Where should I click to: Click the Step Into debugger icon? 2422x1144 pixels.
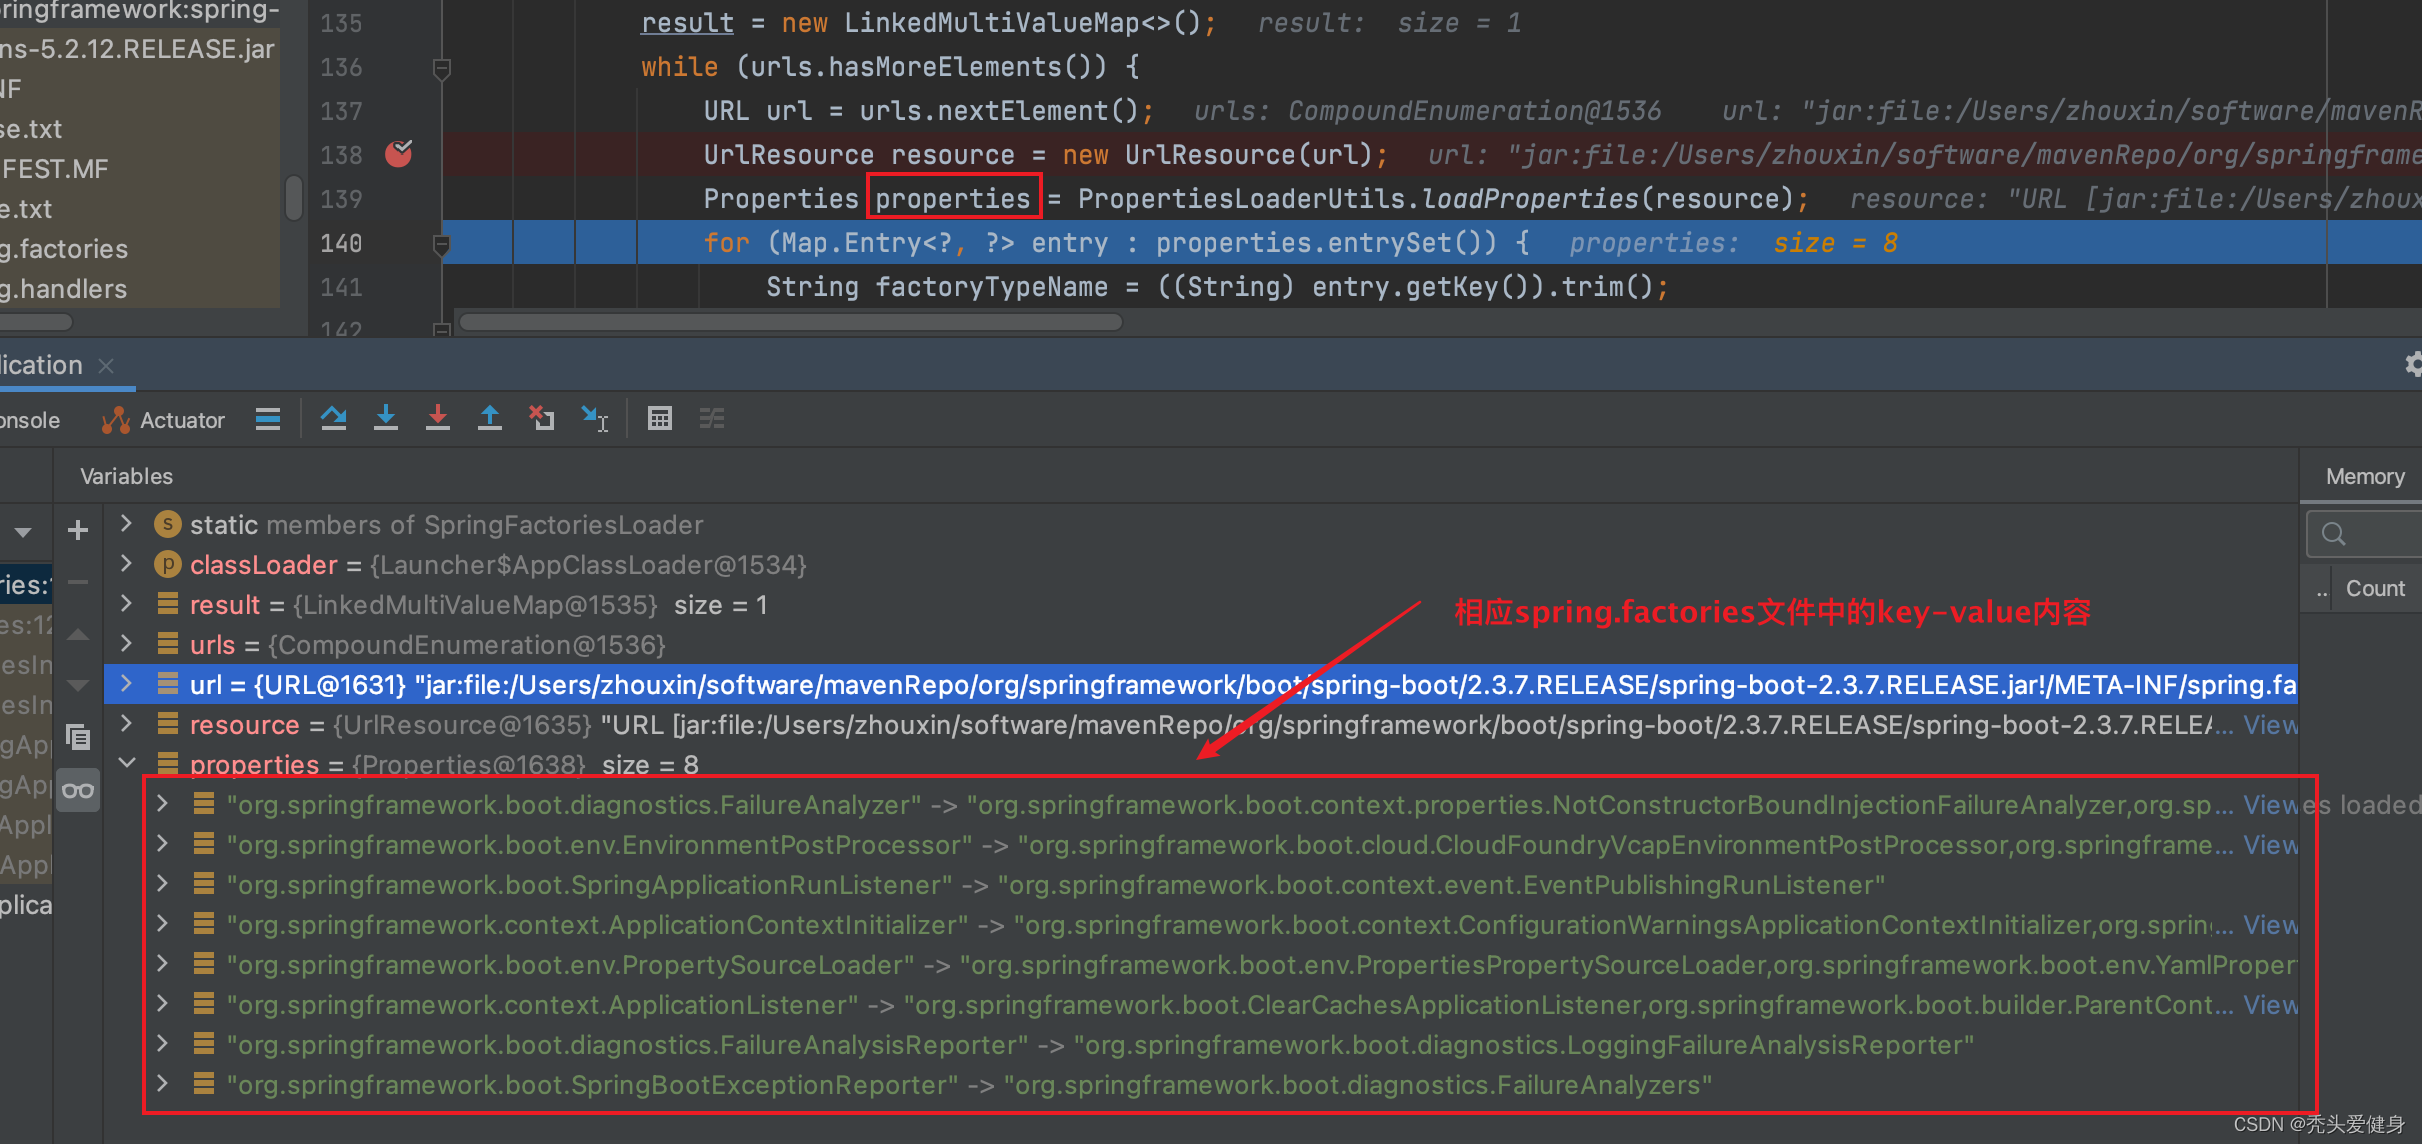[x=385, y=418]
